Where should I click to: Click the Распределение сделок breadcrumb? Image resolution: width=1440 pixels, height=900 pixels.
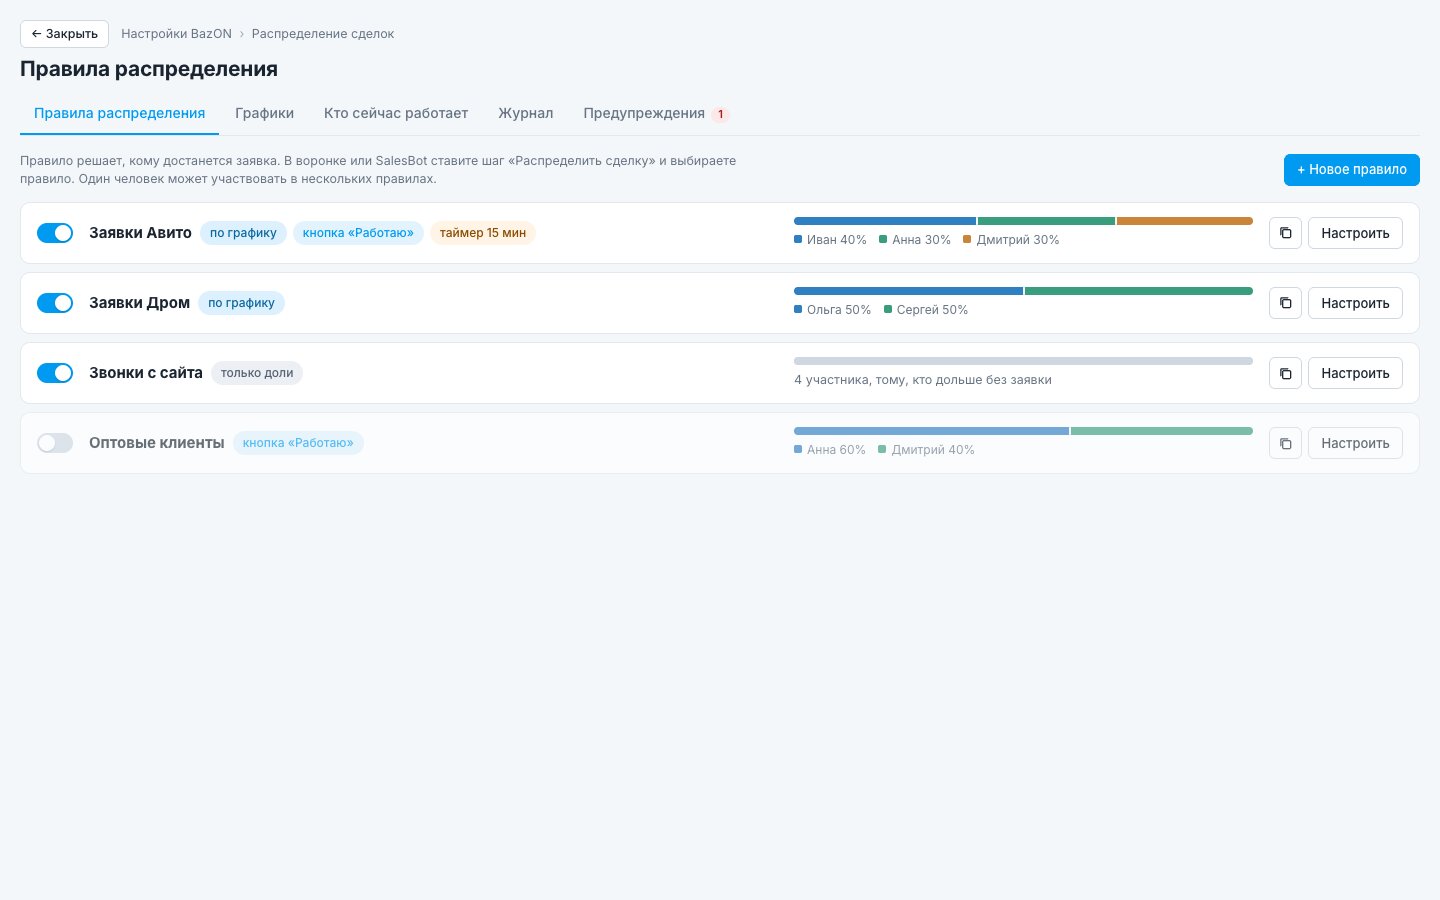coord(323,34)
